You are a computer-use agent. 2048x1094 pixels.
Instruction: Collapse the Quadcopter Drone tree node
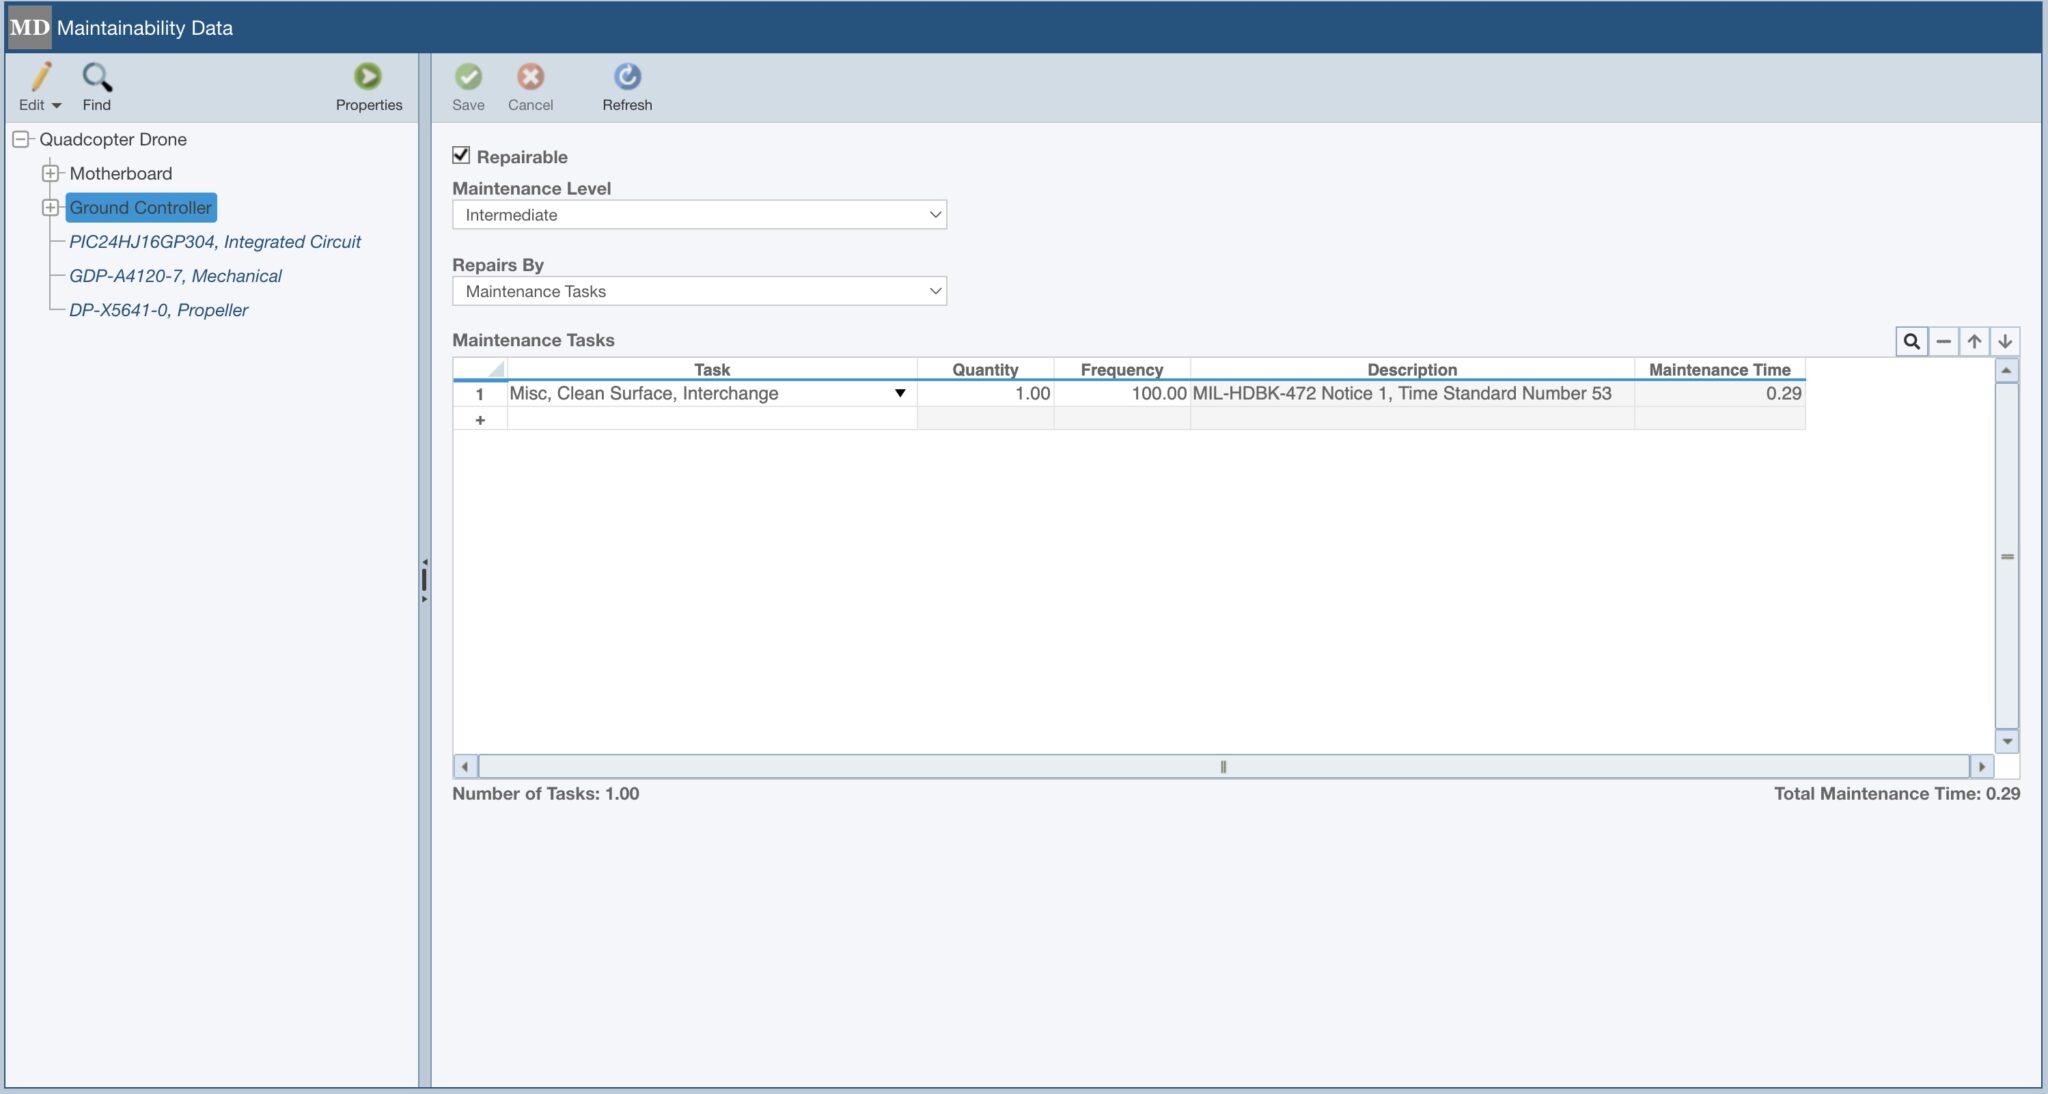coord(21,139)
